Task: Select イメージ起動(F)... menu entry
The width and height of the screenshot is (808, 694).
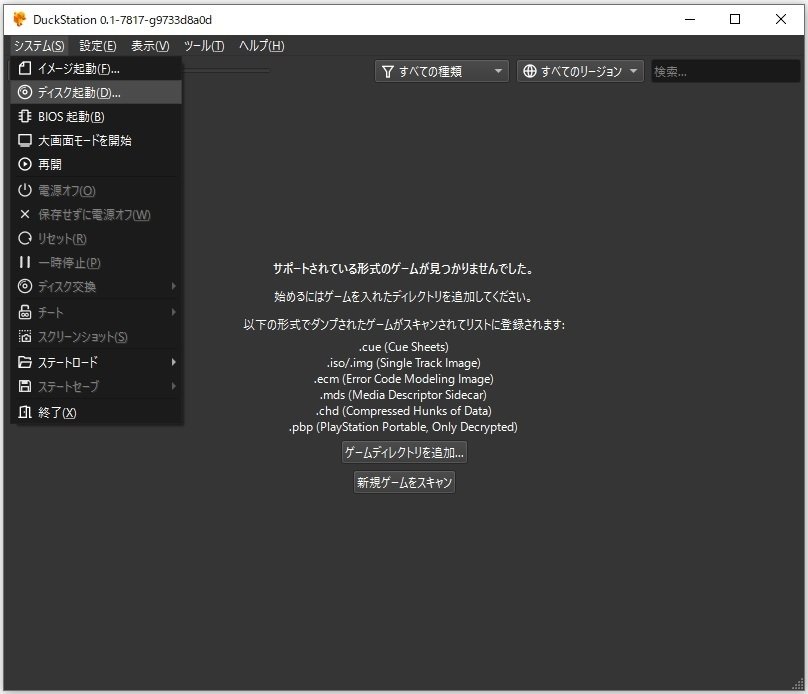Action: 96,69
